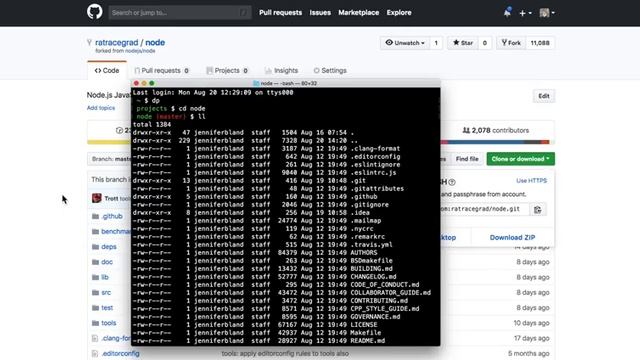Click the folder icon beside test
This screenshot has height=360, width=640.
point(96,308)
